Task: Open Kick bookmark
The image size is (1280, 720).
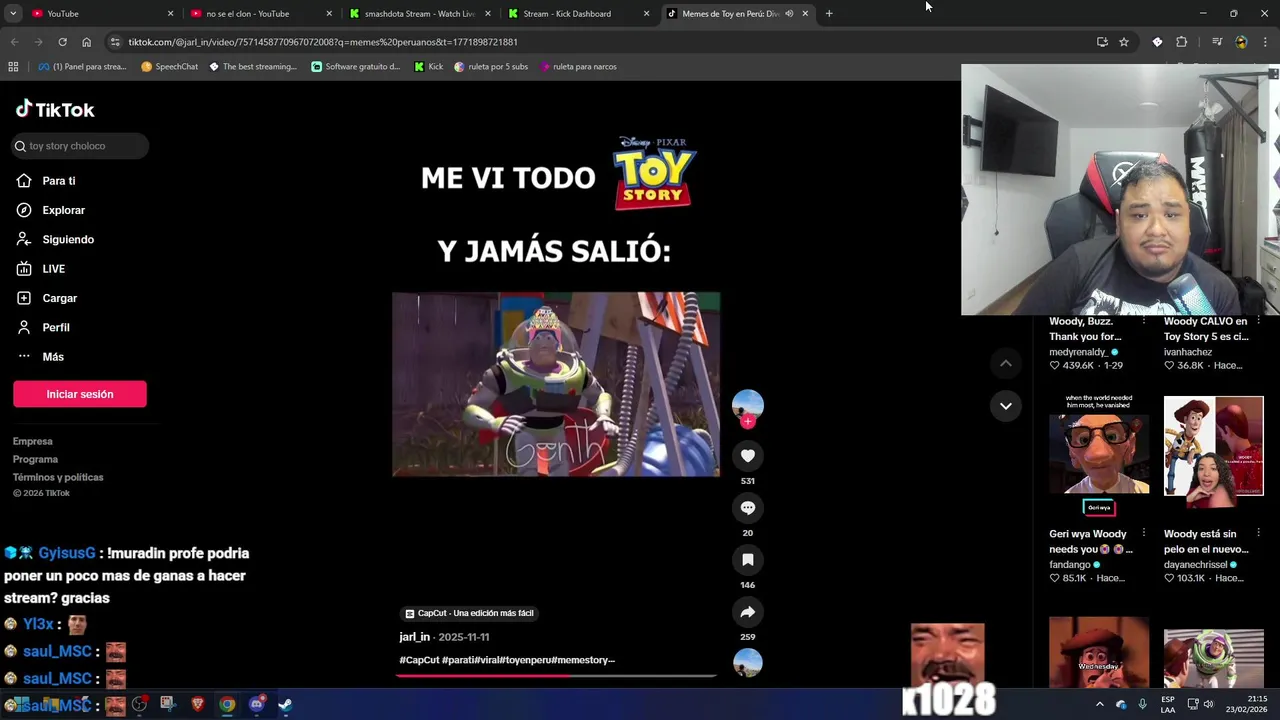Action: pyautogui.click(x=428, y=67)
